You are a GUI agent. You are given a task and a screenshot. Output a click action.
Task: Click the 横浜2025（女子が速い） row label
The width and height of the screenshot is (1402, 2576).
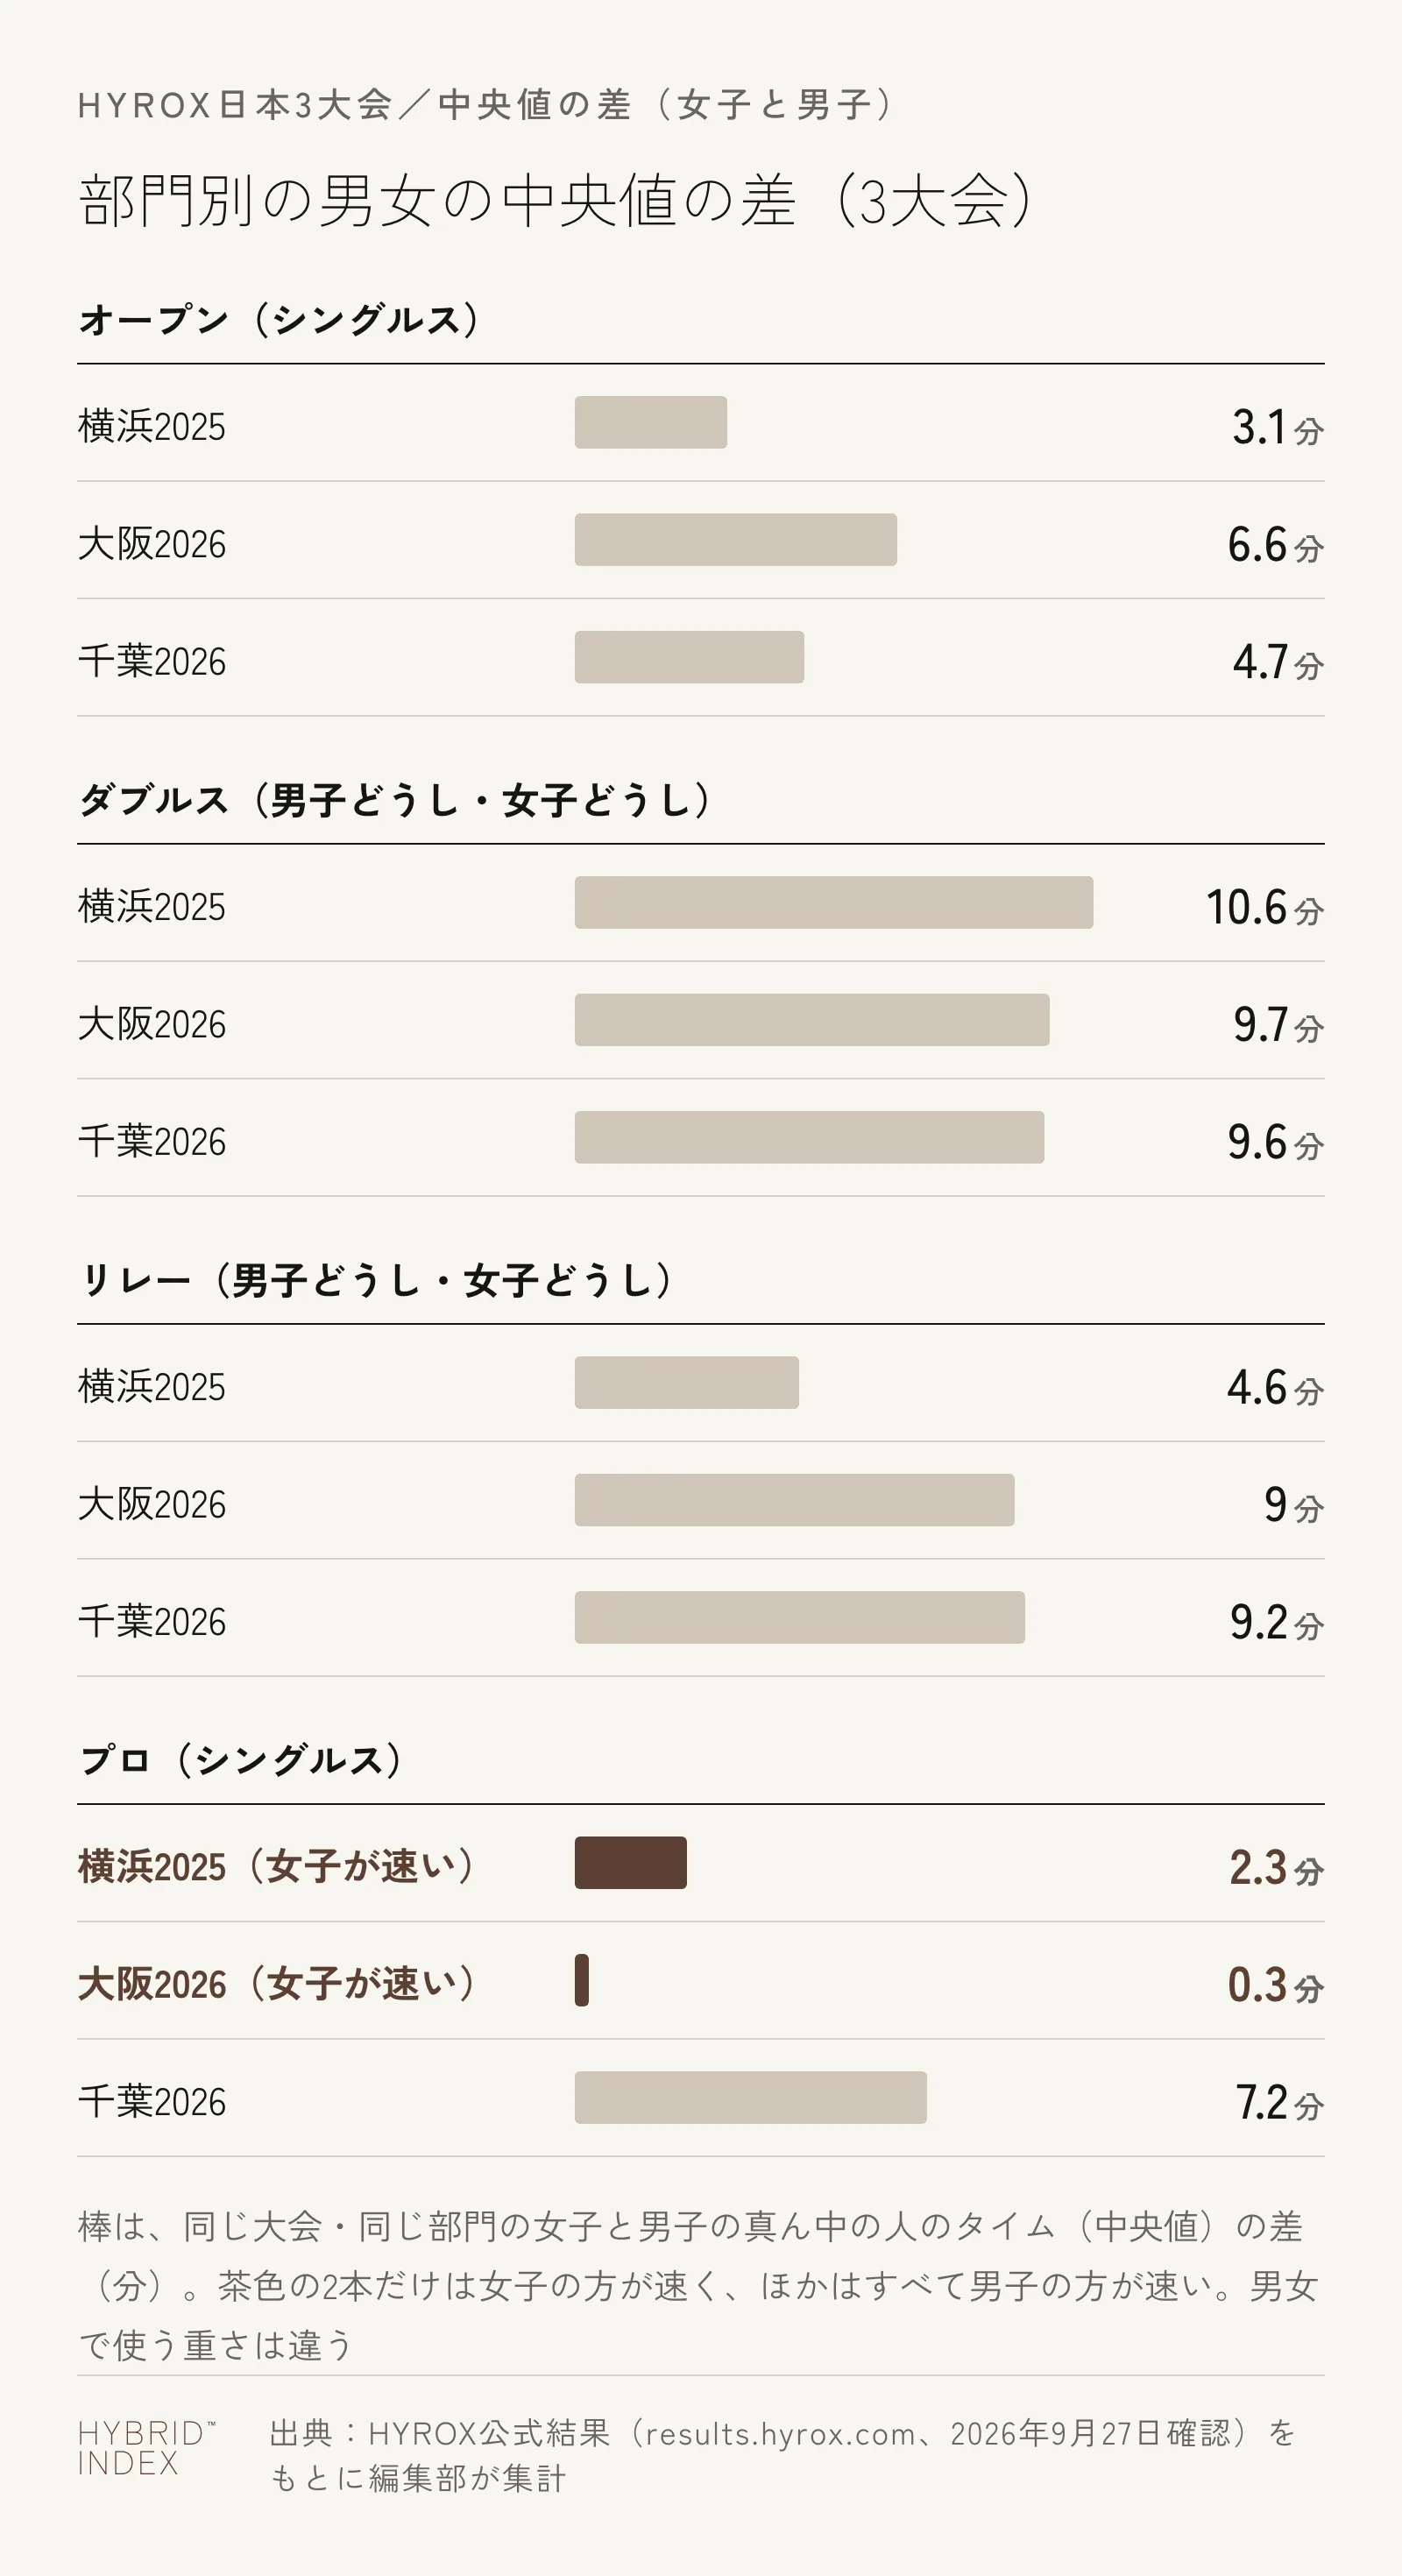(x=277, y=1866)
